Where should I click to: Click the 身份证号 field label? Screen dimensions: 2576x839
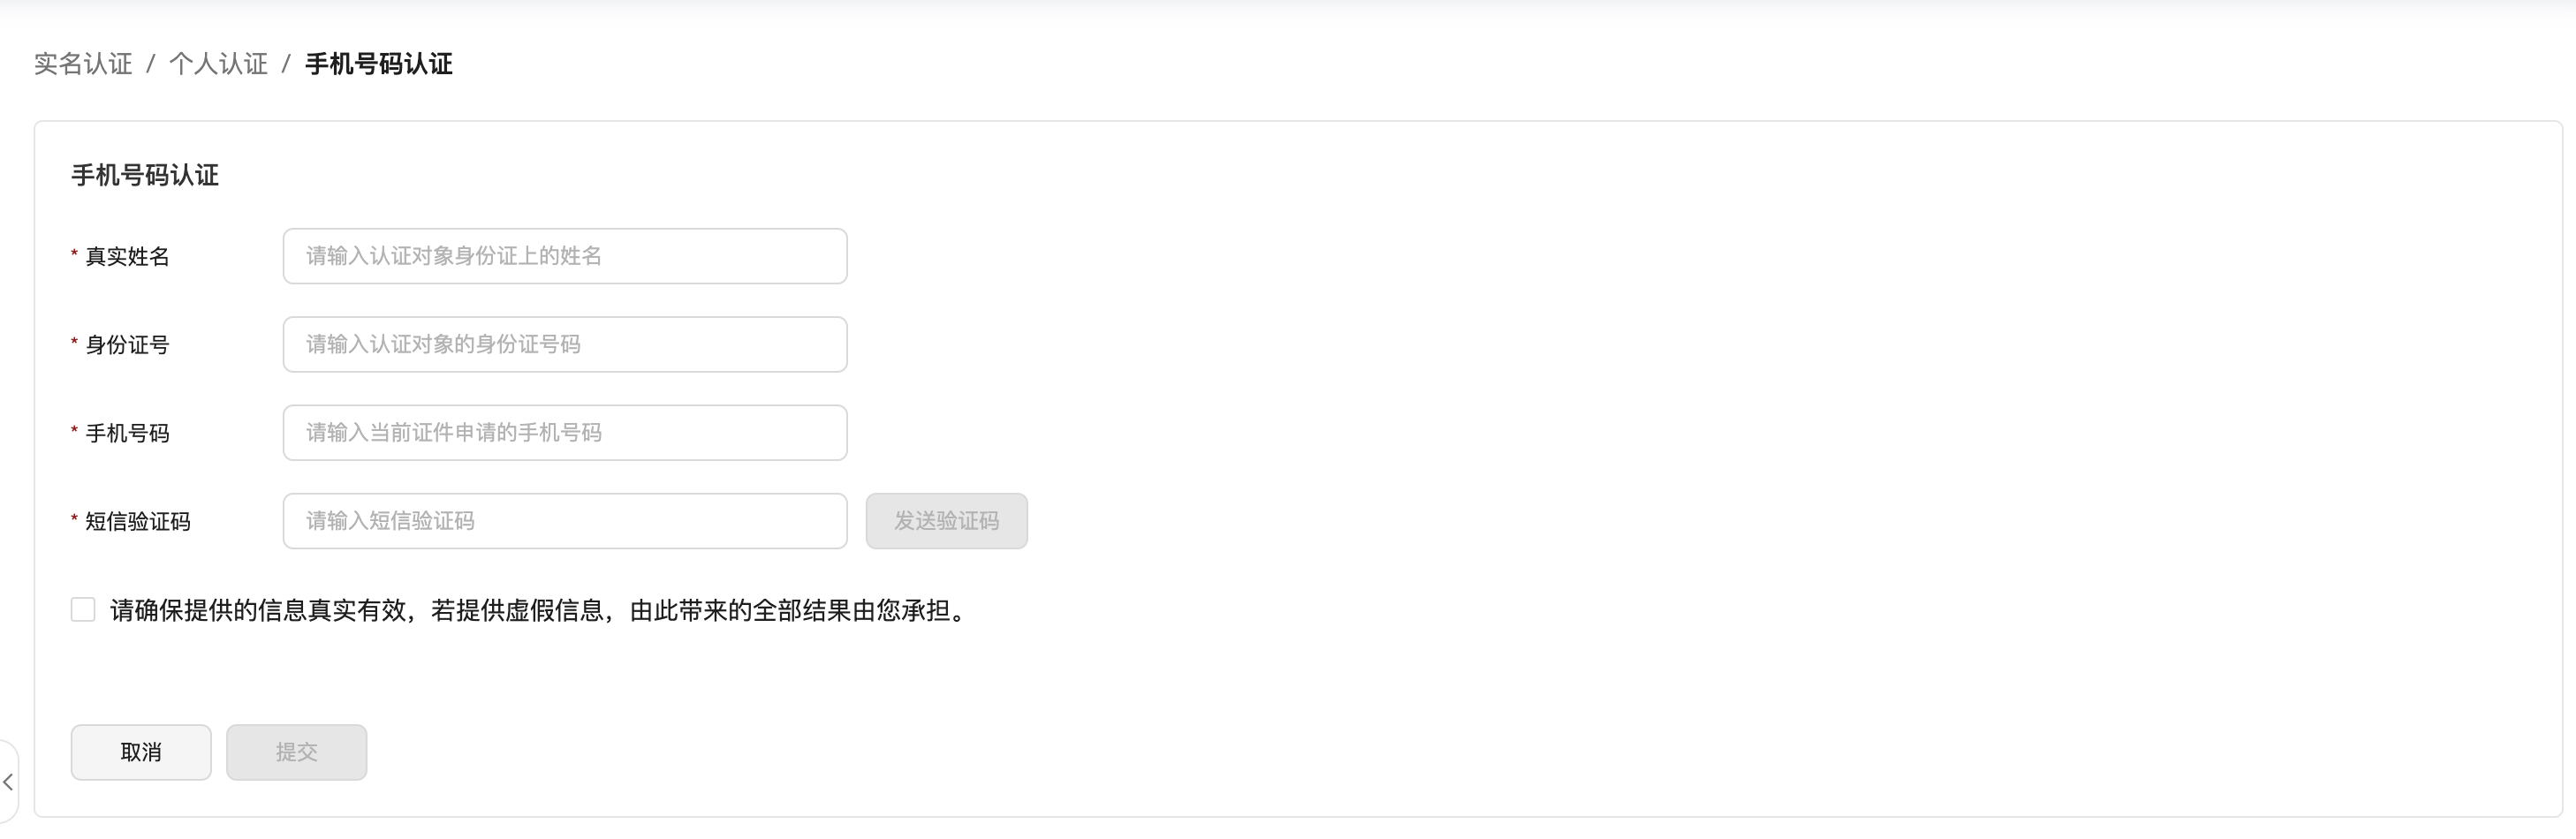tap(127, 345)
